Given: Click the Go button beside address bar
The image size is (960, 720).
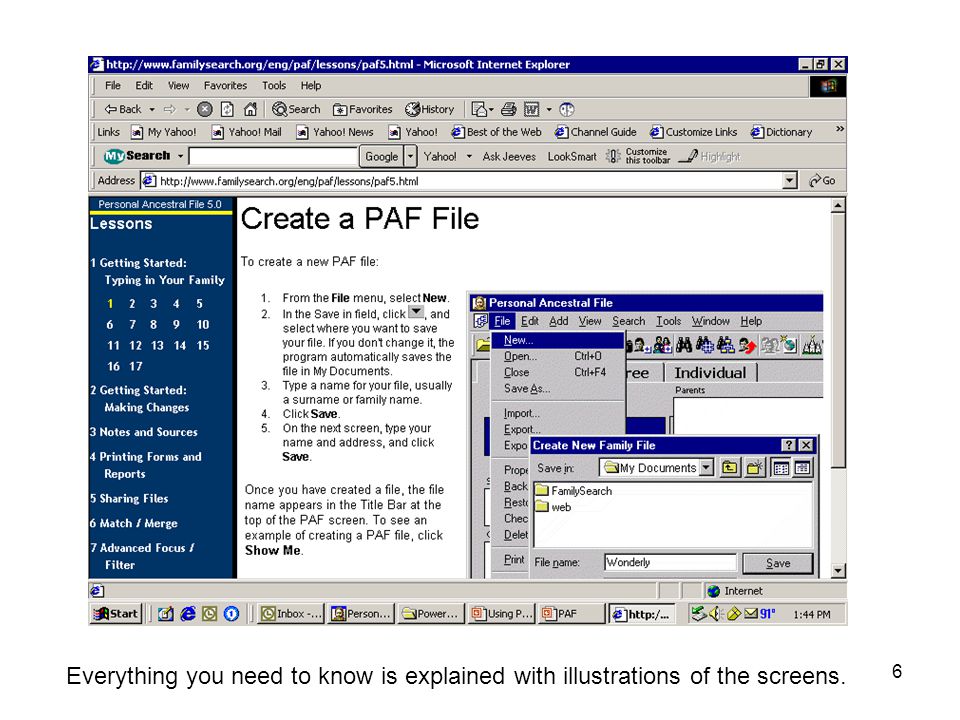Looking at the screenshot, I should point(822,181).
